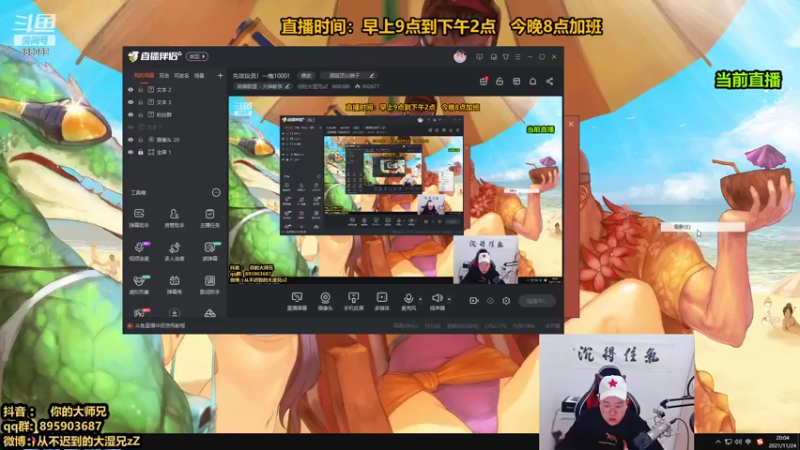
Task: Click the go-live status button
Action: [x=537, y=301]
